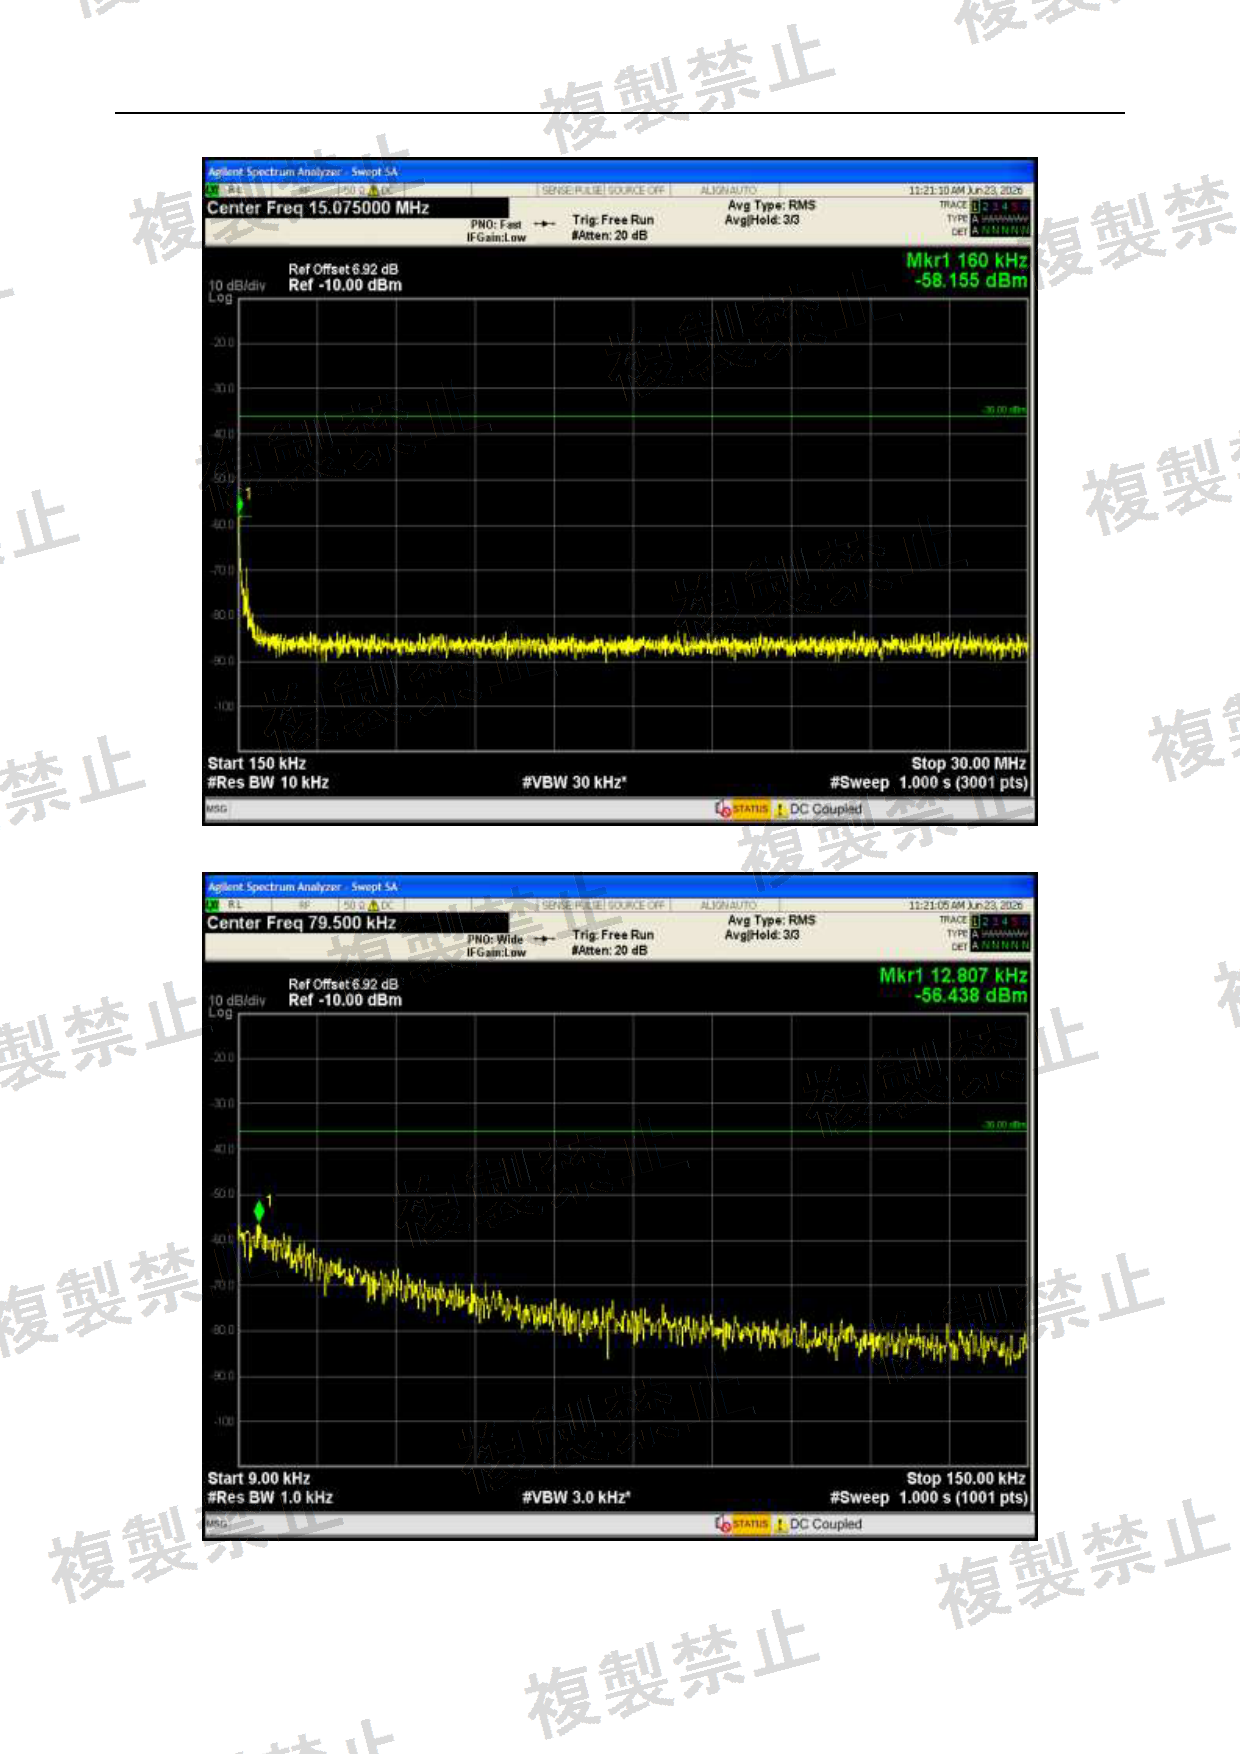This screenshot has height=1754, width=1240.
Task: Click Avg Type: RMS in the 11:21:05 AM screen
Action: coord(771,920)
